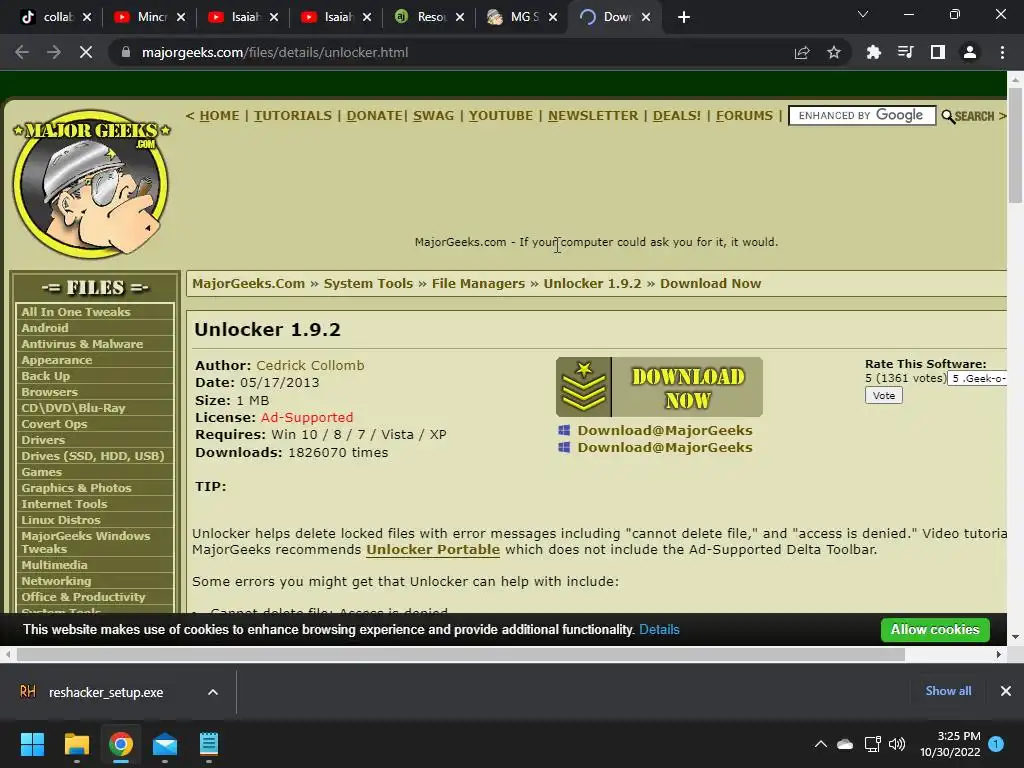Open the Extensions puzzle icon
Screen dimensions: 1024x768
[x=874, y=52]
